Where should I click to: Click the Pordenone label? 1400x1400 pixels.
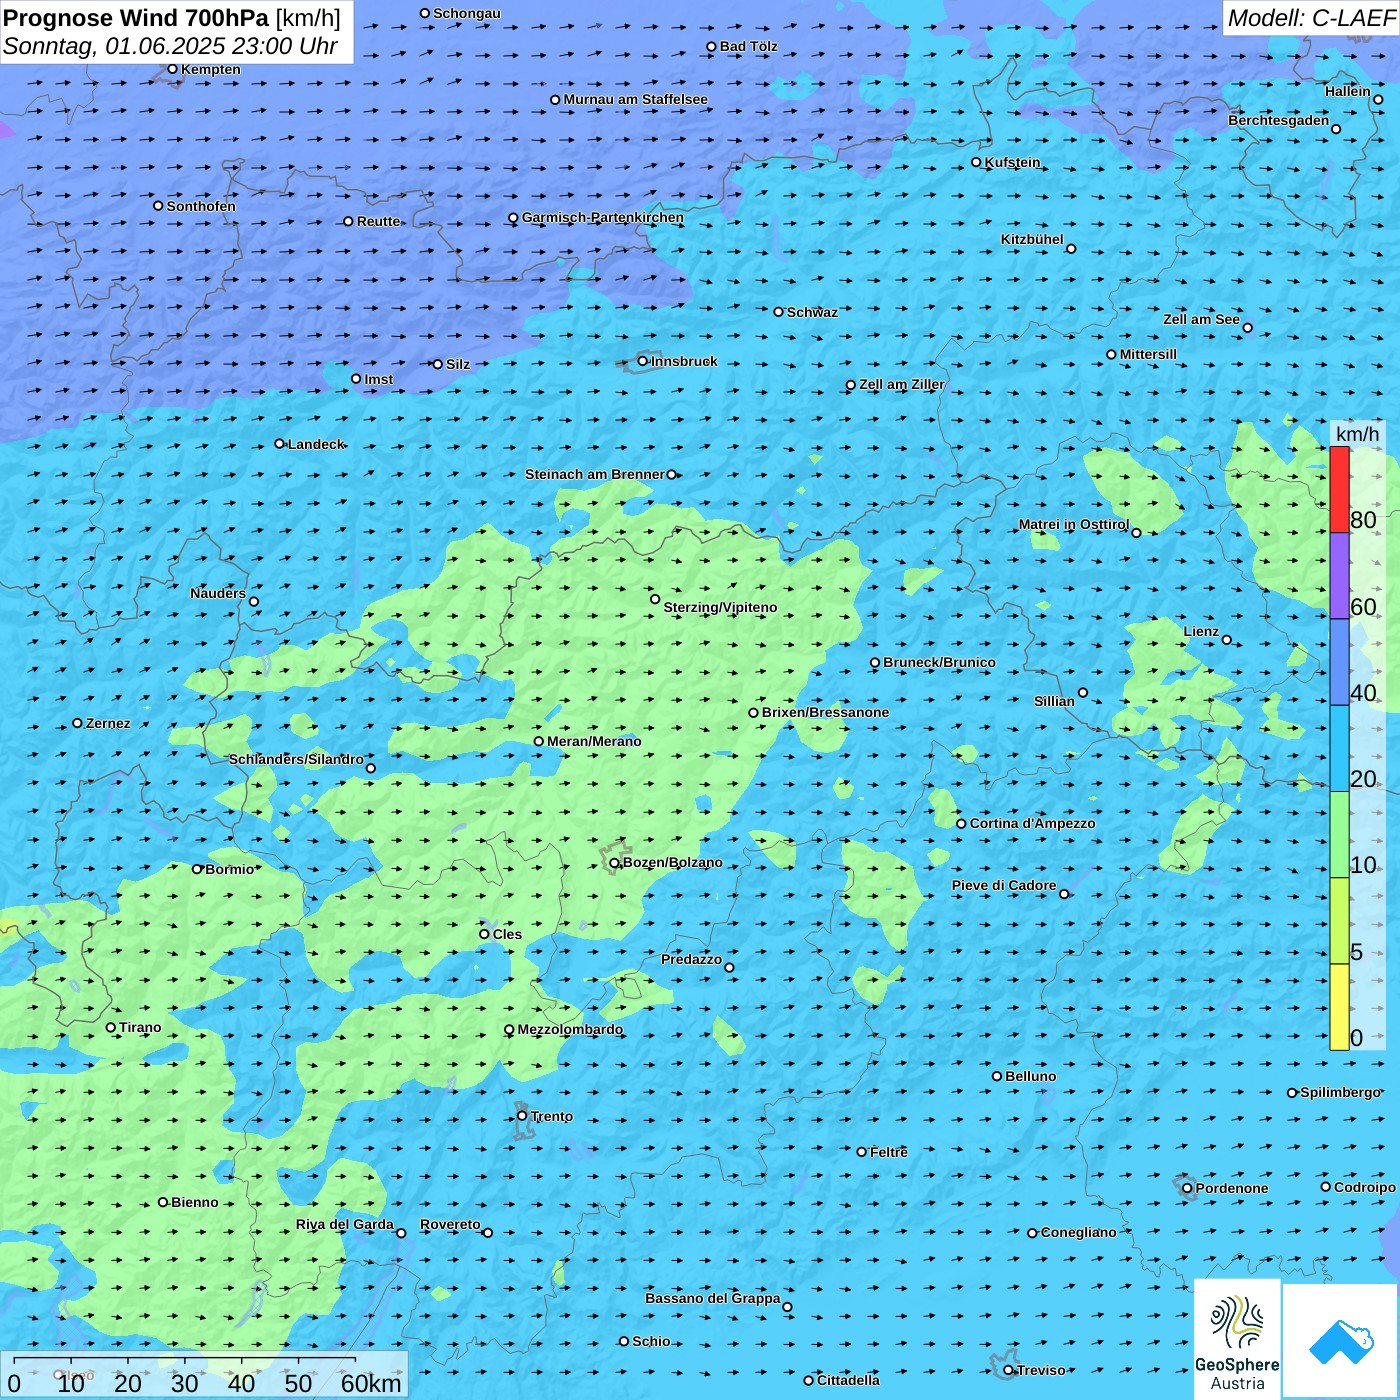1231,1188
